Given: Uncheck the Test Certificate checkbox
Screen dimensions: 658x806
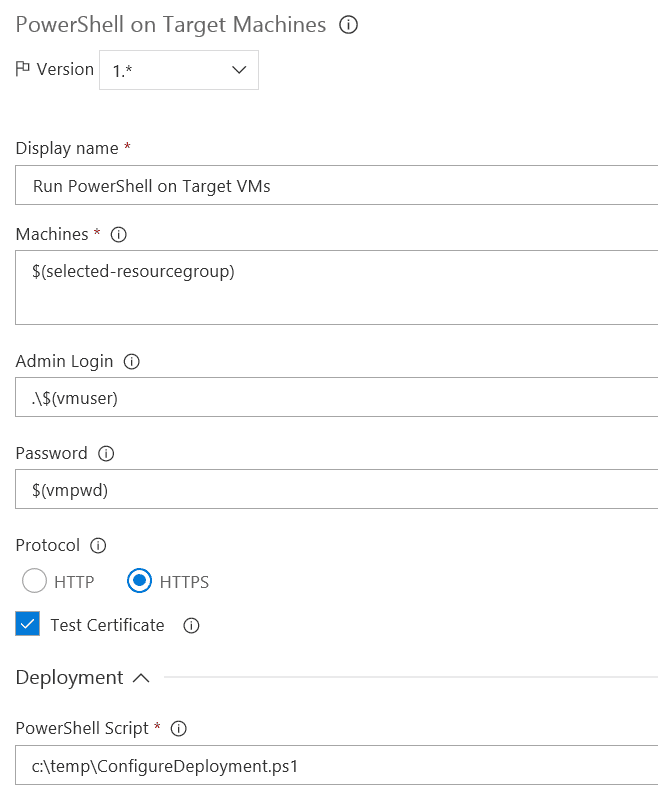Looking at the screenshot, I should 28,624.
